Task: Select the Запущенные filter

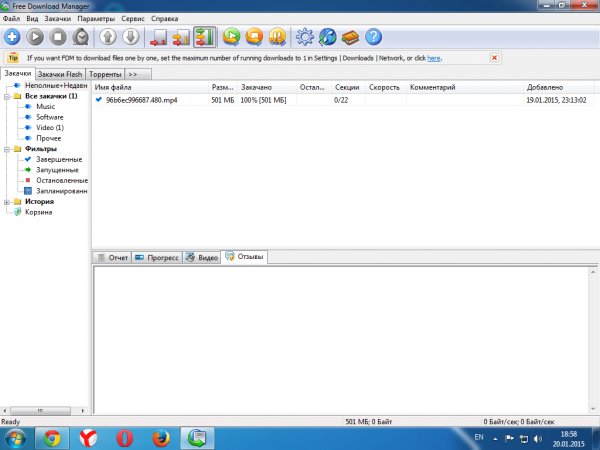Action: tap(57, 170)
